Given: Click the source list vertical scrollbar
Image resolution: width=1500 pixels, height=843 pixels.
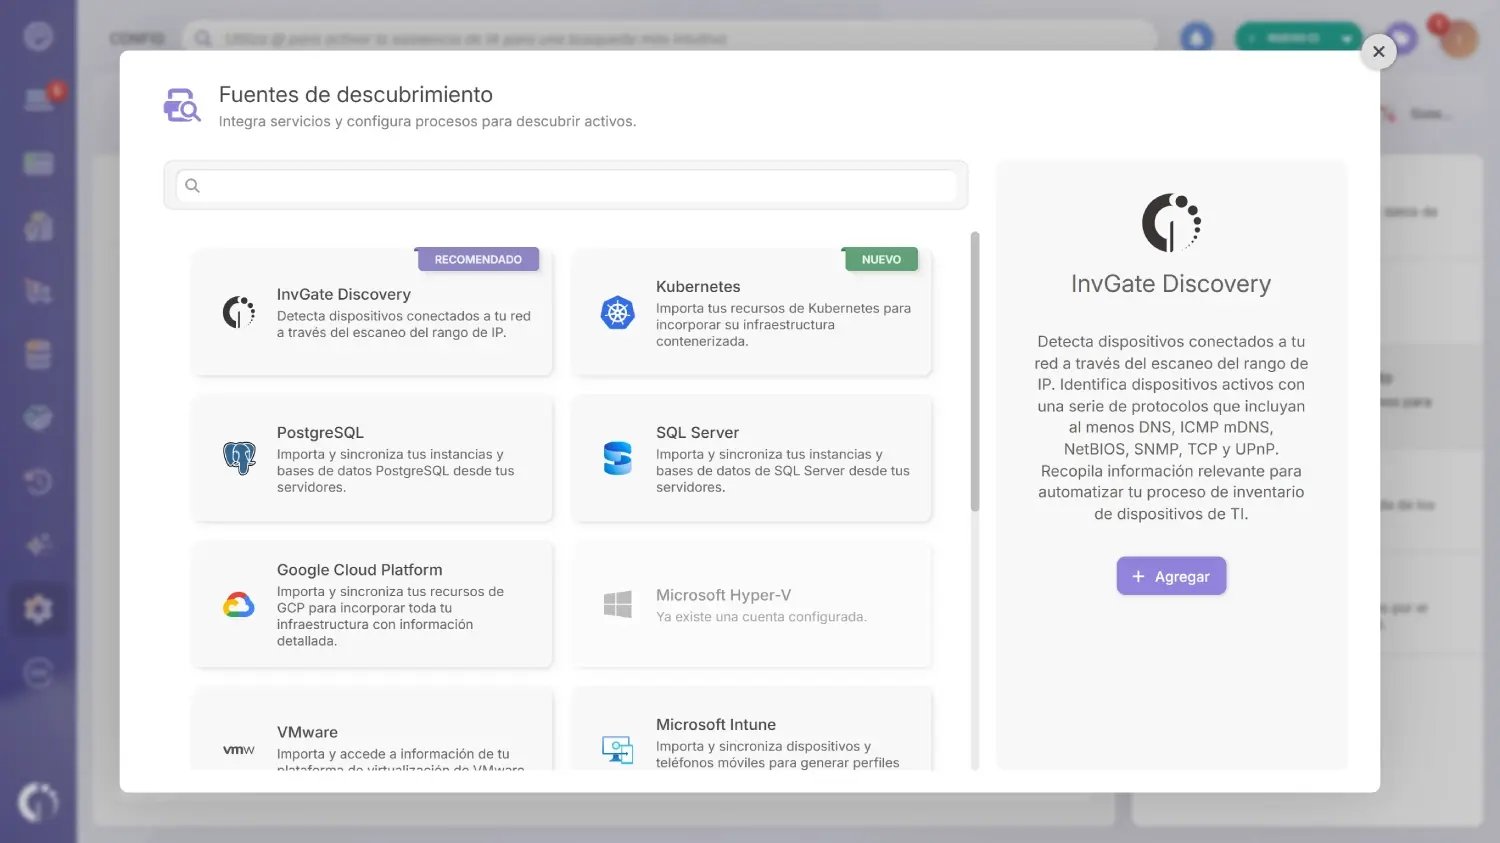Looking at the screenshot, I should point(975,372).
